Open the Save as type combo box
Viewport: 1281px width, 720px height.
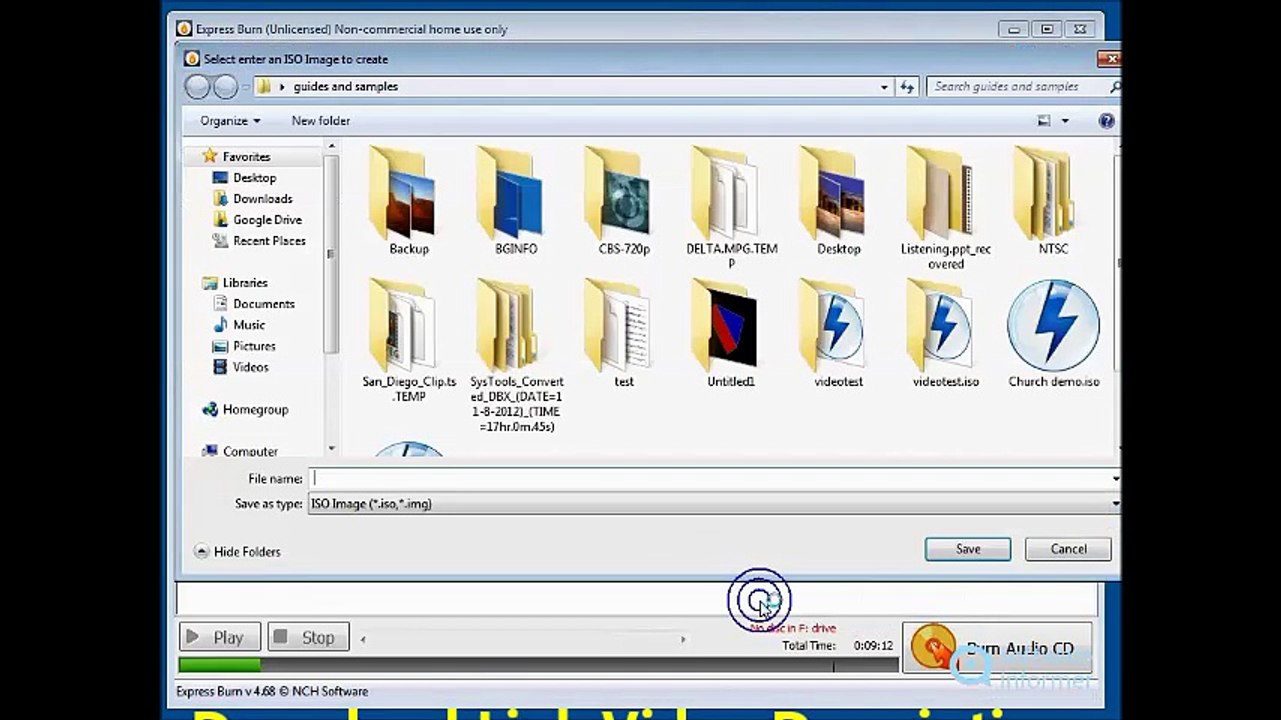tap(714, 504)
